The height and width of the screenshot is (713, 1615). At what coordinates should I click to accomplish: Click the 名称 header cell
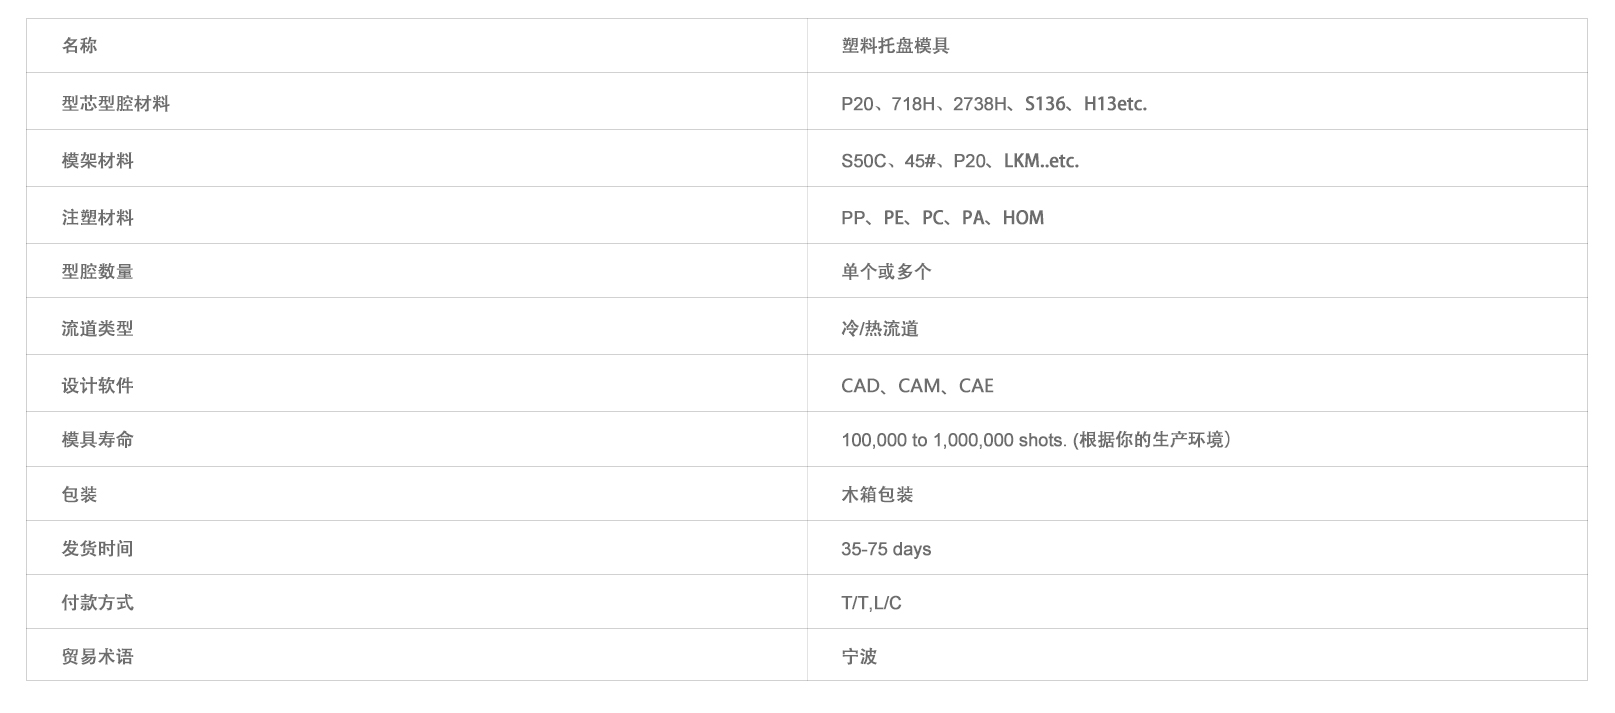pos(80,46)
